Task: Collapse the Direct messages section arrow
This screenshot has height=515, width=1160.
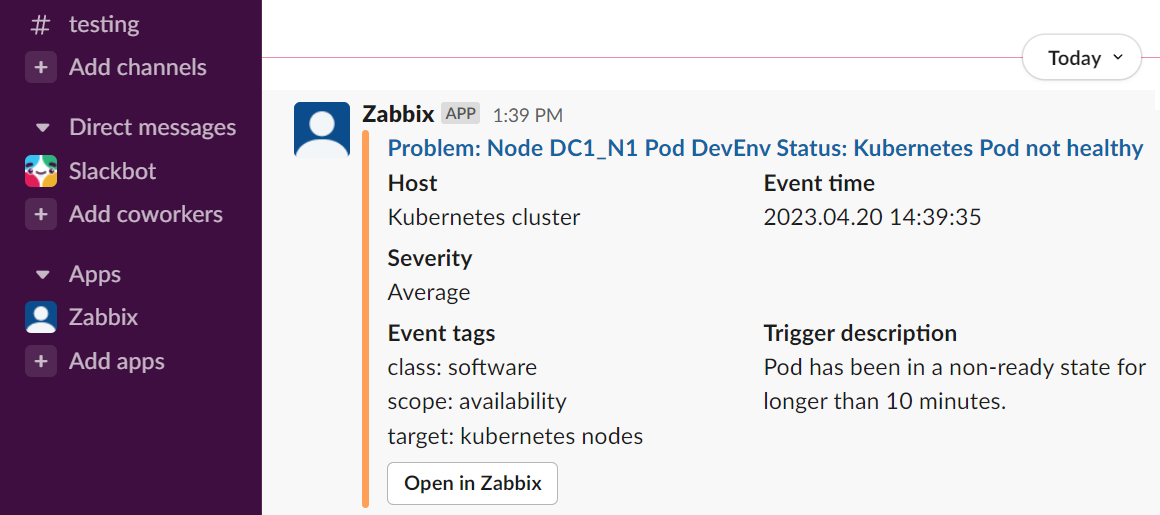Action: (x=42, y=128)
